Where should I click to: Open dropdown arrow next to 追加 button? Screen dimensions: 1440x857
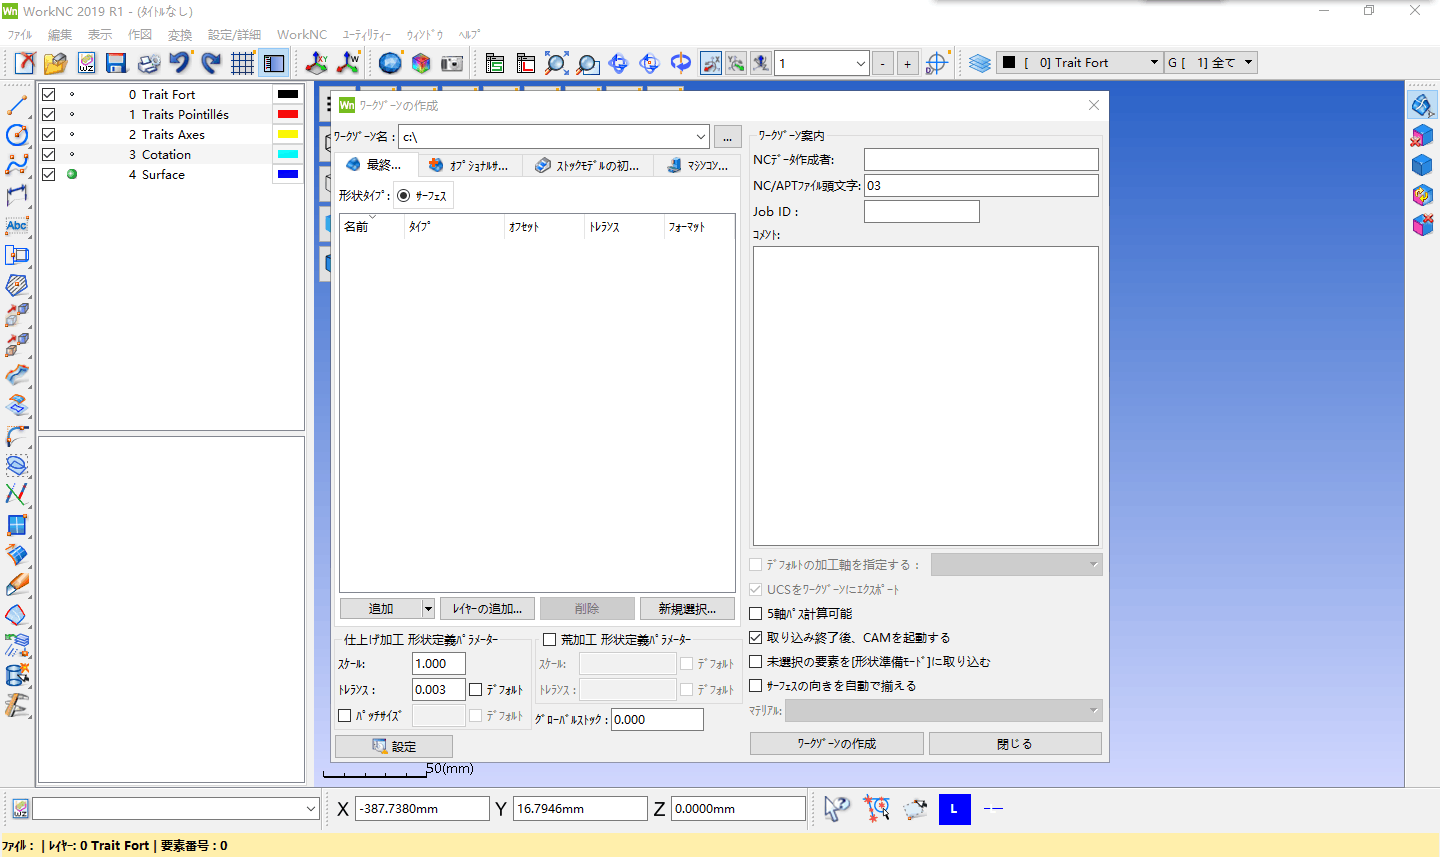pos(428,609)
